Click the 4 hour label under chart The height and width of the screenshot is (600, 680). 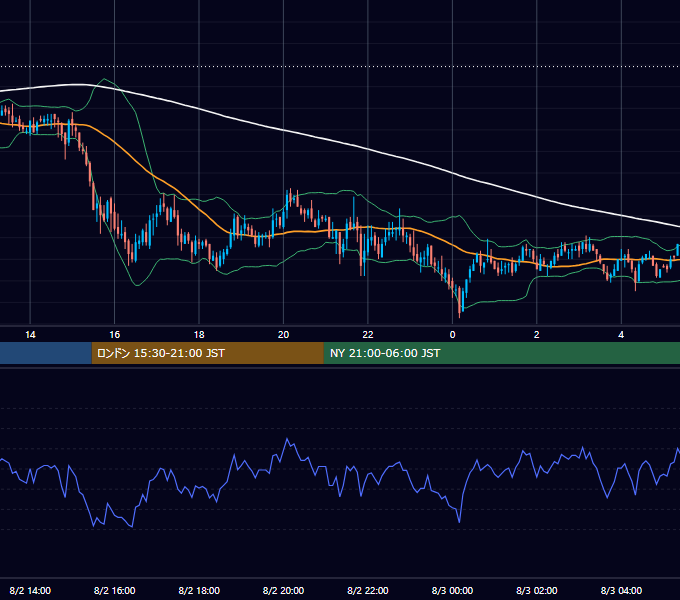click(621, 335)
